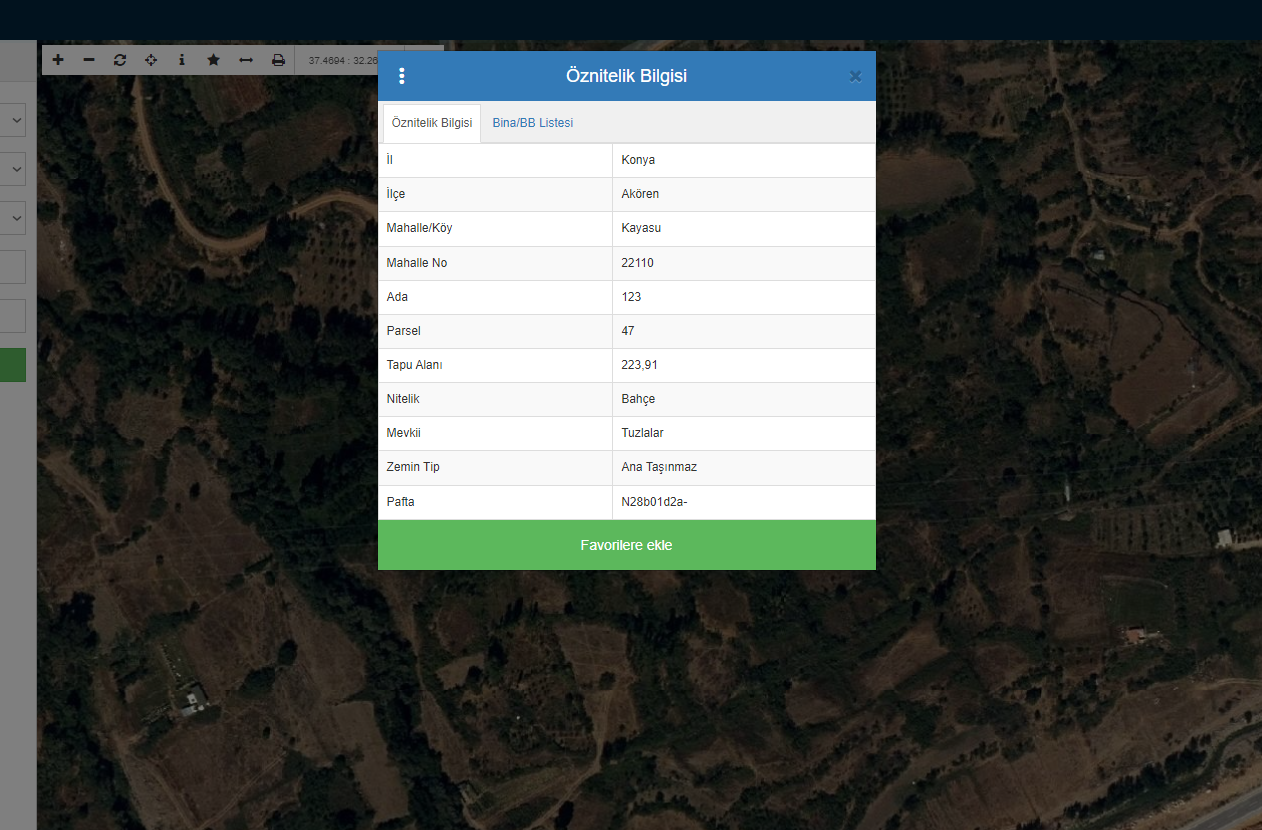The image size is (1262, 830).
Task: Click the refresh map icon
Action: [120, 60]
